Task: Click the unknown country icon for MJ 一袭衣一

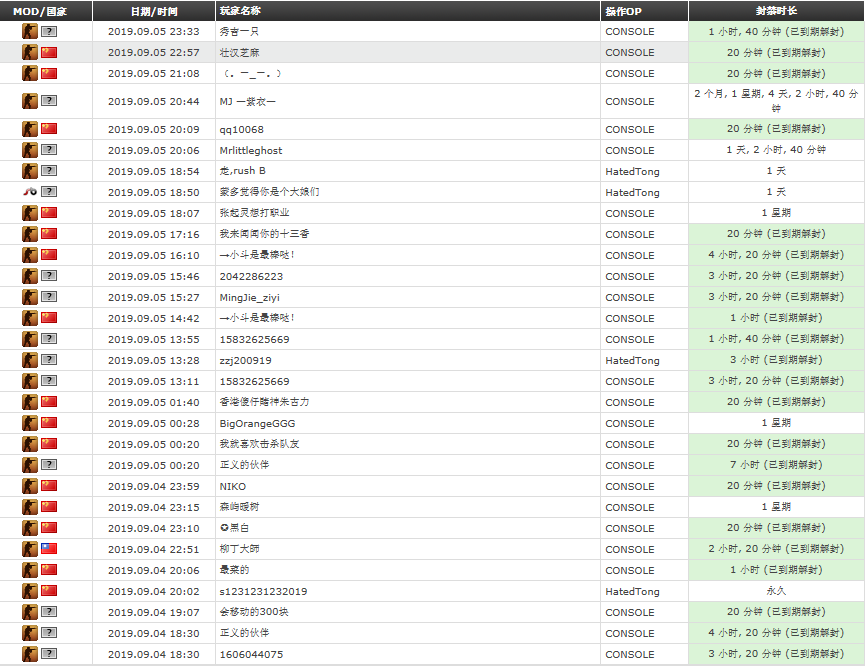Action: pos(49,100)
